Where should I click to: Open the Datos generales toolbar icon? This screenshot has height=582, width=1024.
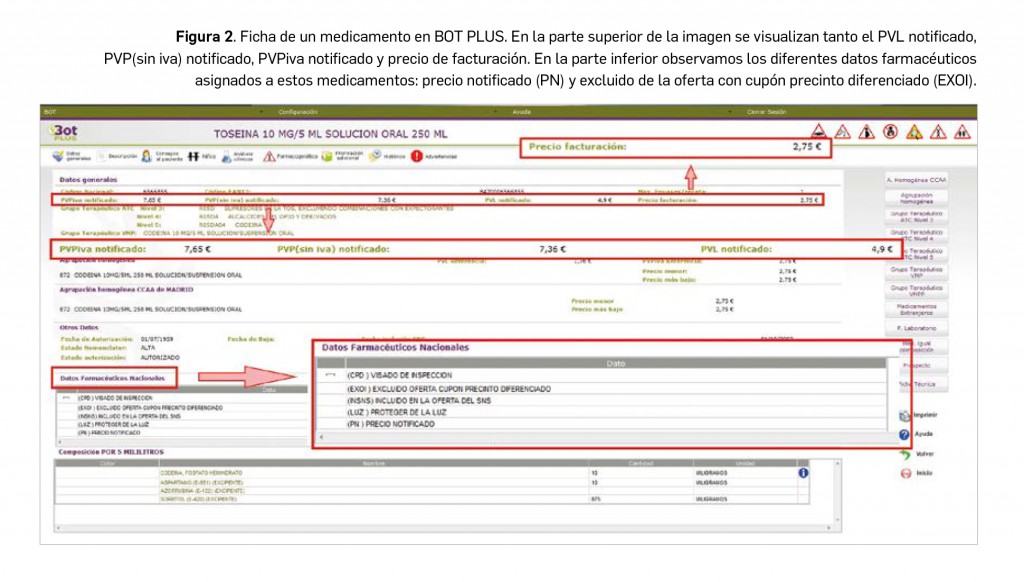[59, 156]
